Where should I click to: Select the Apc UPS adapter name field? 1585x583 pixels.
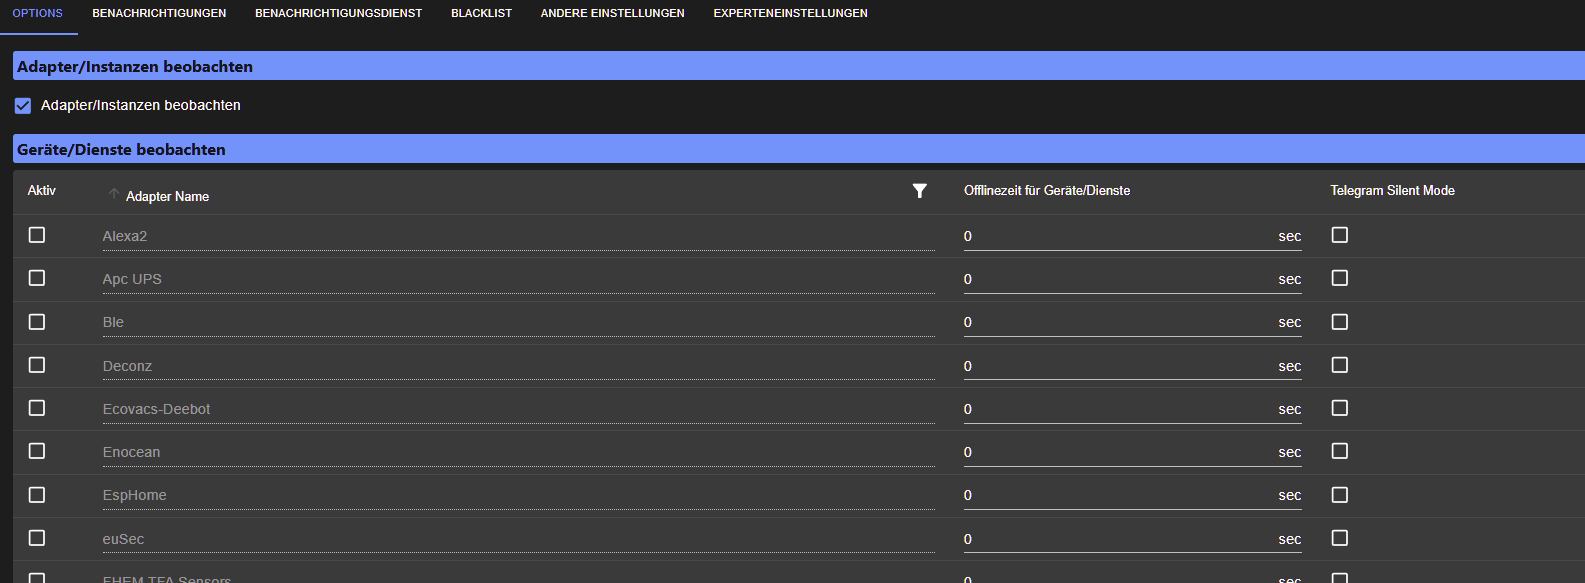(x=519, y=279)
